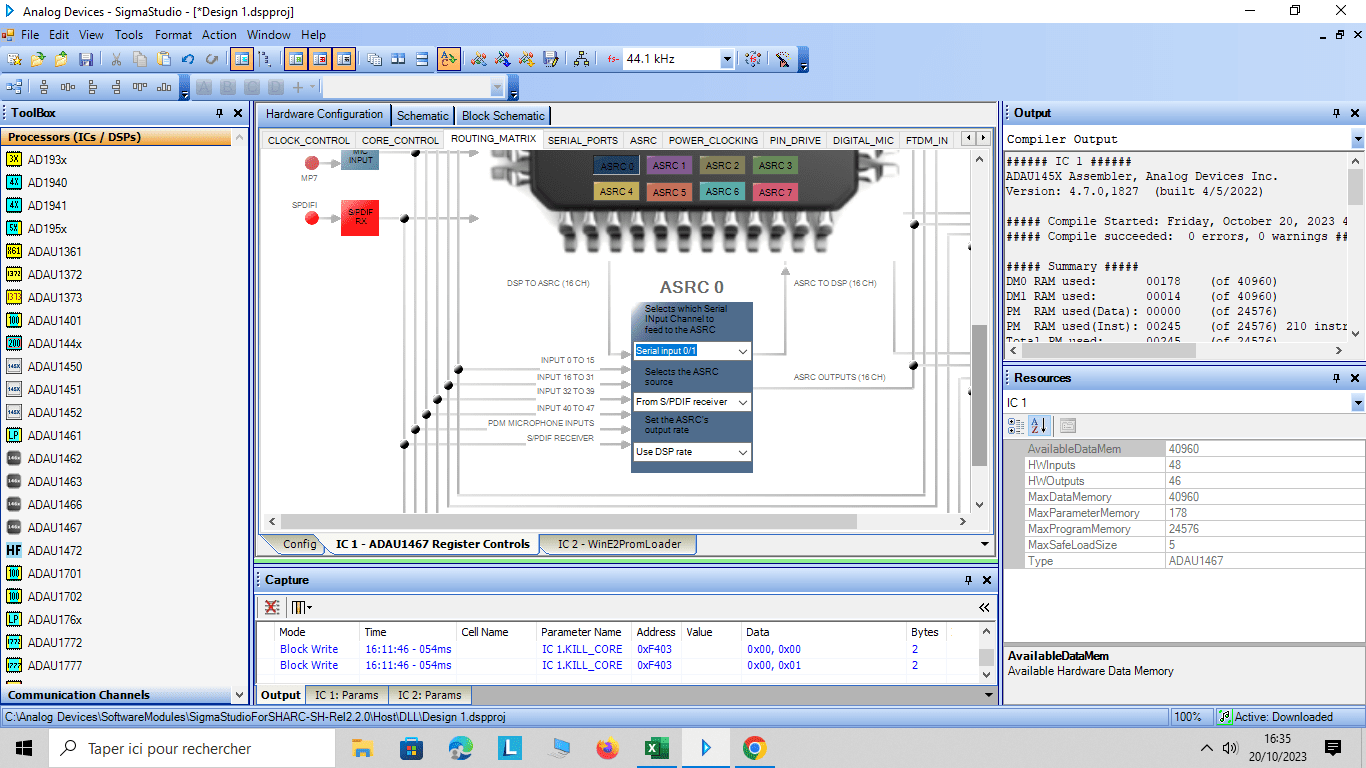Collapse the Capture panel with double chevron

(984, 607)
